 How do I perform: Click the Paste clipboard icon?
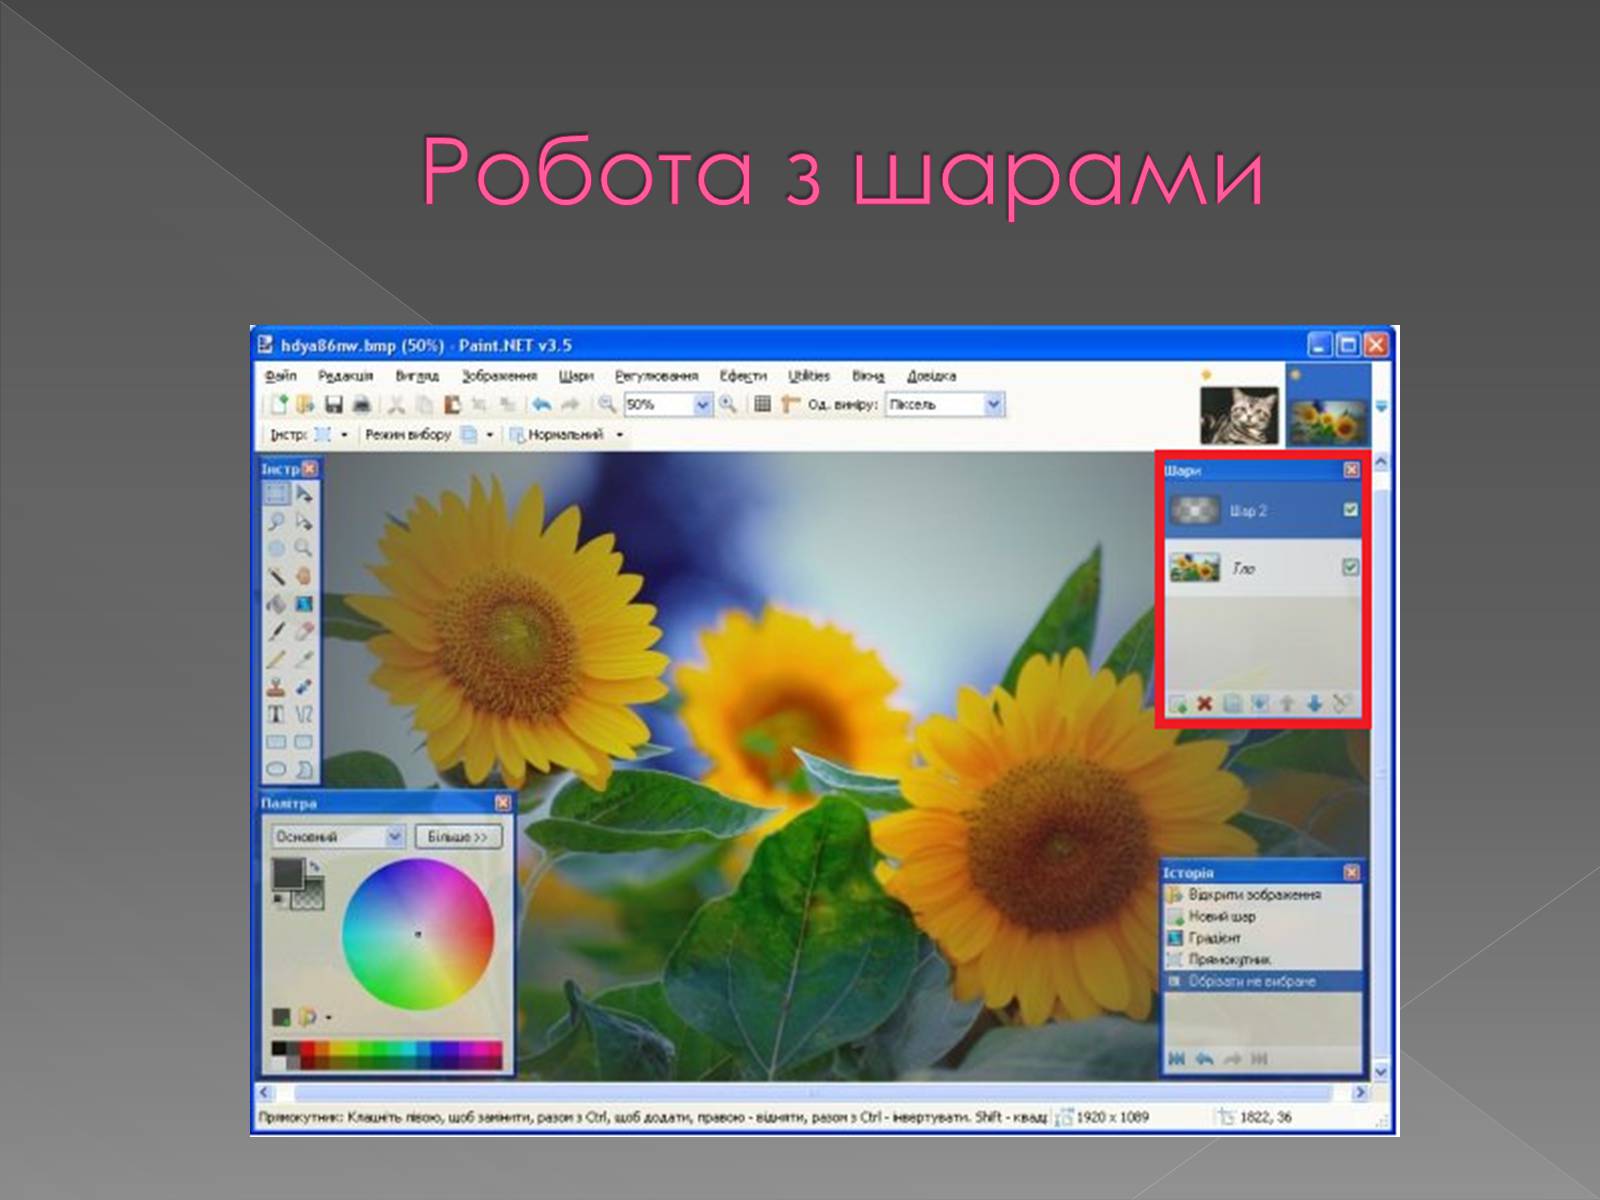[x=452, y=405]
